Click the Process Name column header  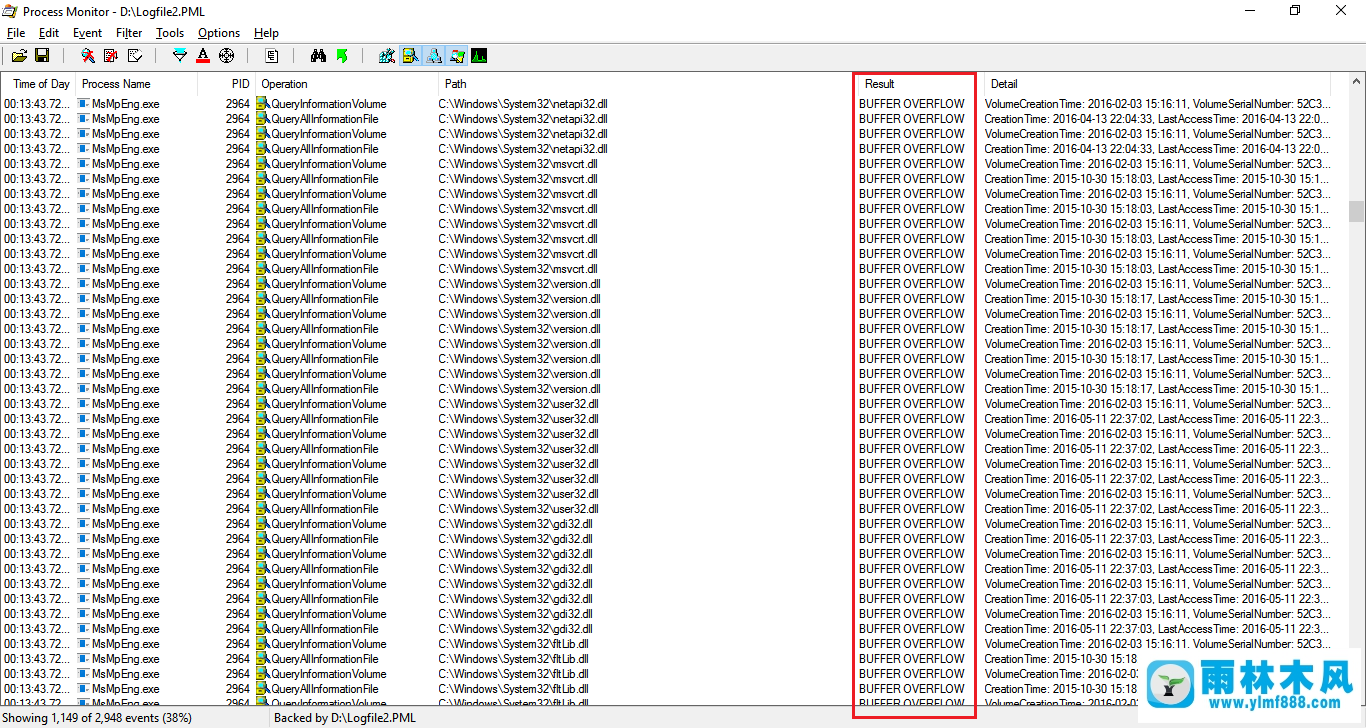(x=136, y=84)
